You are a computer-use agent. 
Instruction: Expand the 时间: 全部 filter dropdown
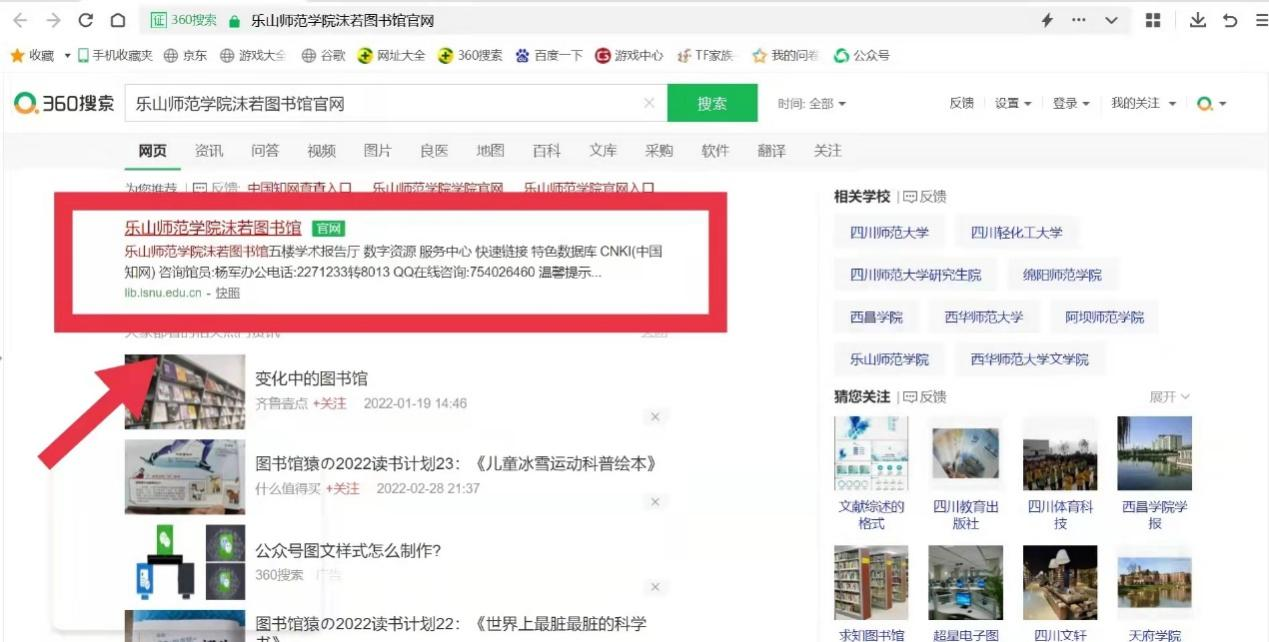click(x=812, y=104)
